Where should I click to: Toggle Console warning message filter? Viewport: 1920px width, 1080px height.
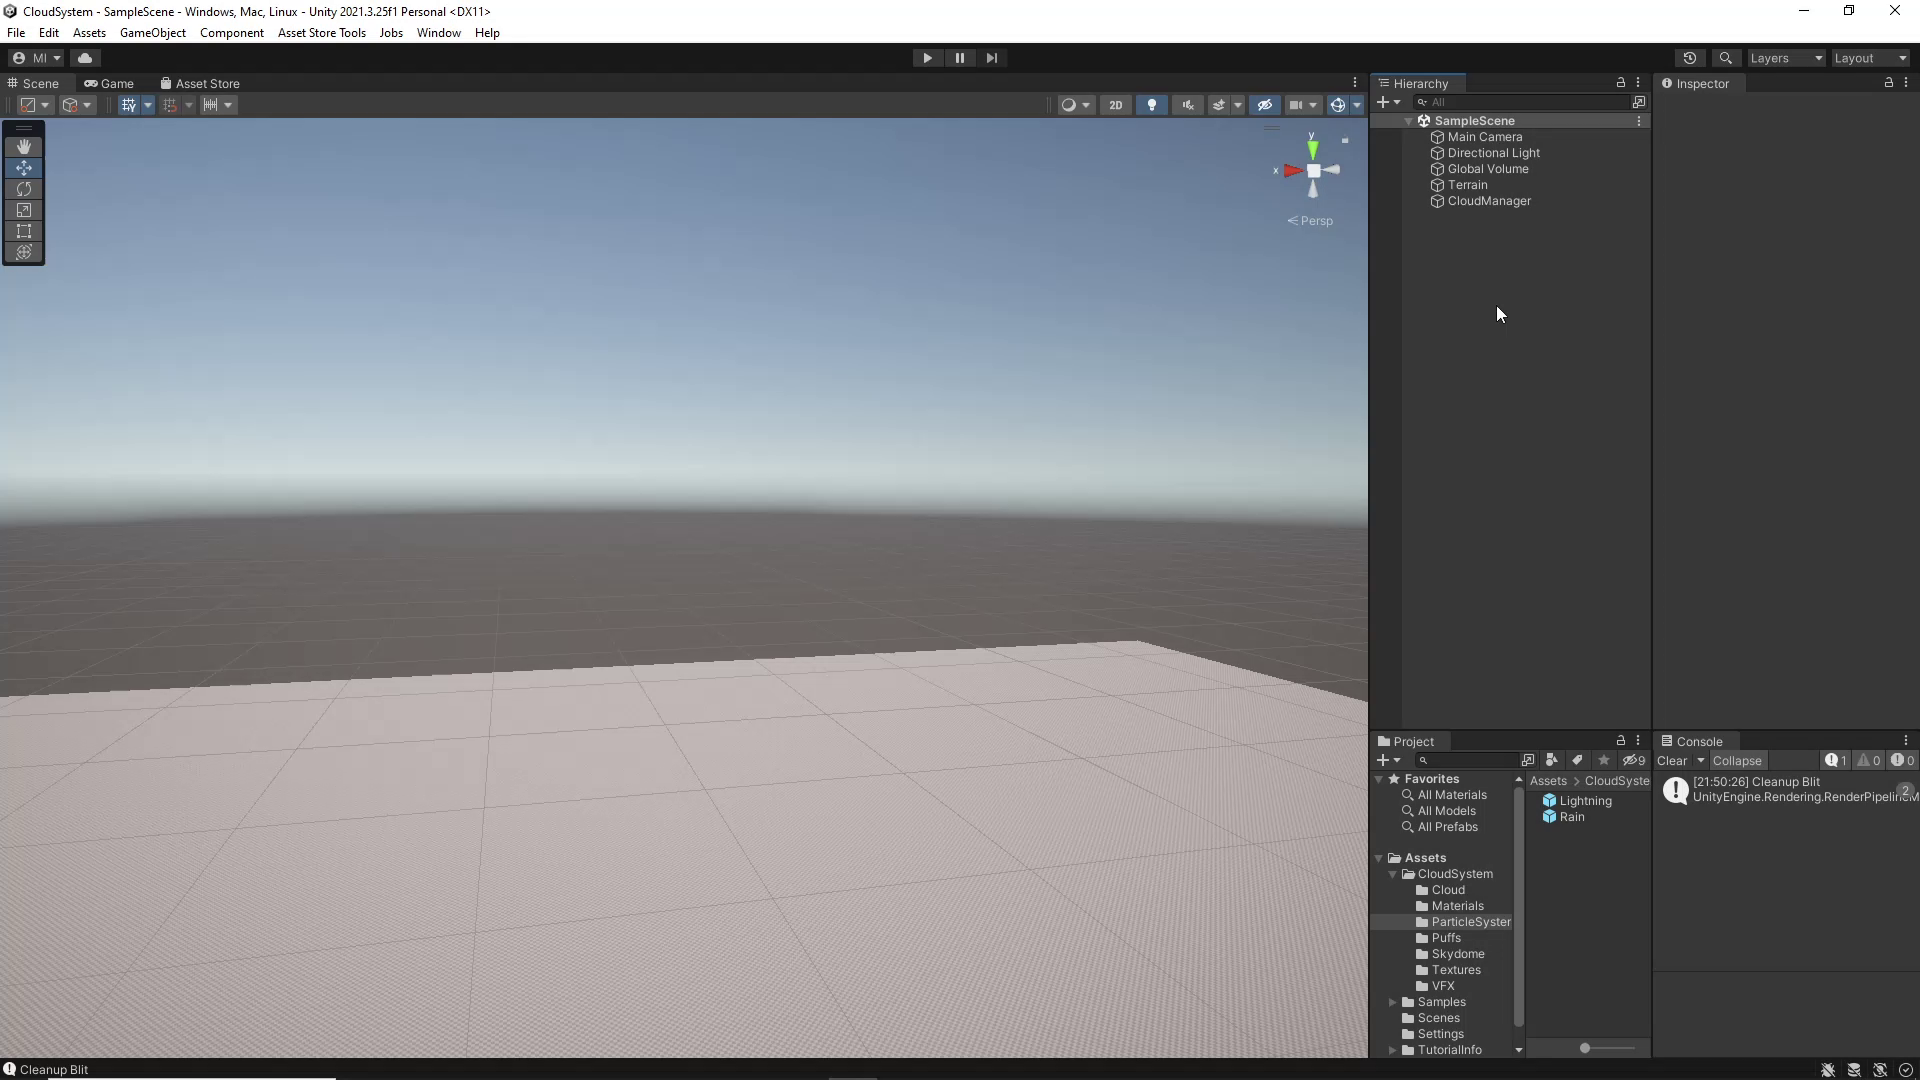[1869, 760]
